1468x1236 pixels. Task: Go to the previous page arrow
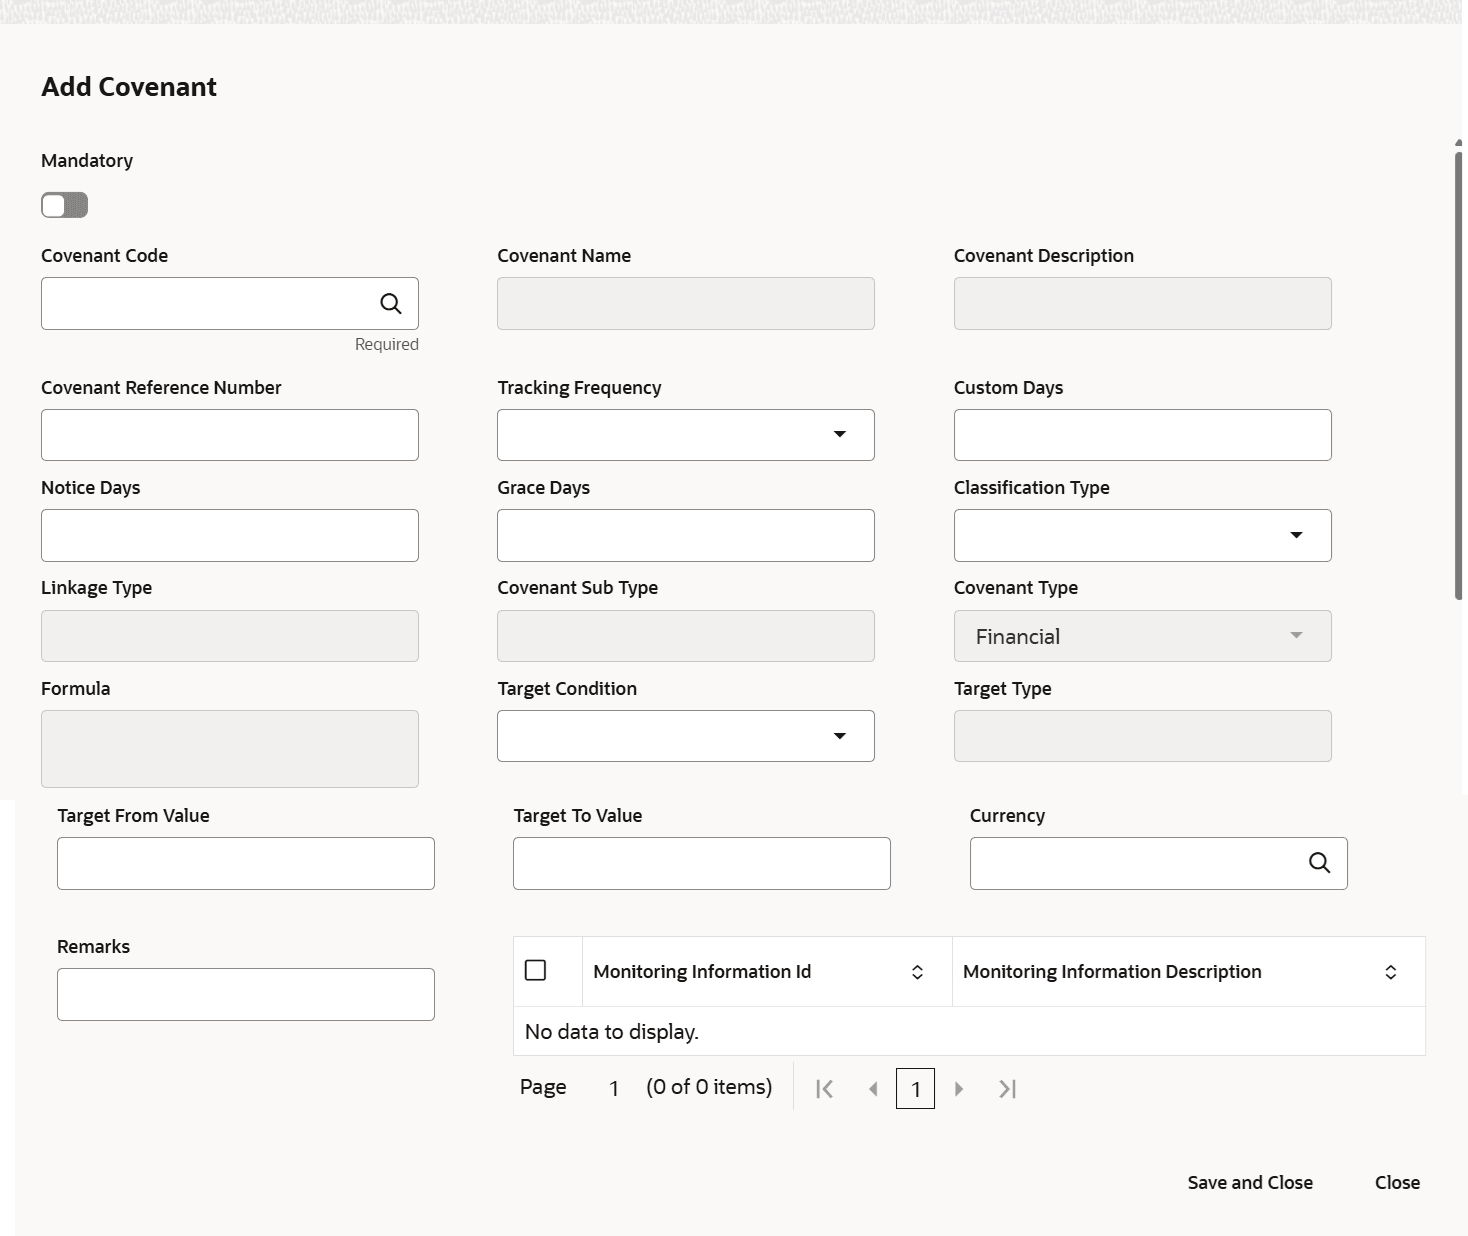(873, 1089)
